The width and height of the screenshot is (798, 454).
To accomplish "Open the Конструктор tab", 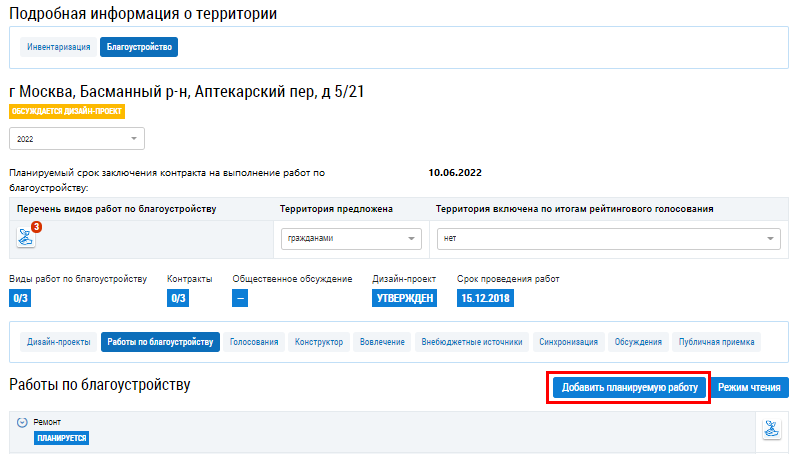I will pos(319,342).
